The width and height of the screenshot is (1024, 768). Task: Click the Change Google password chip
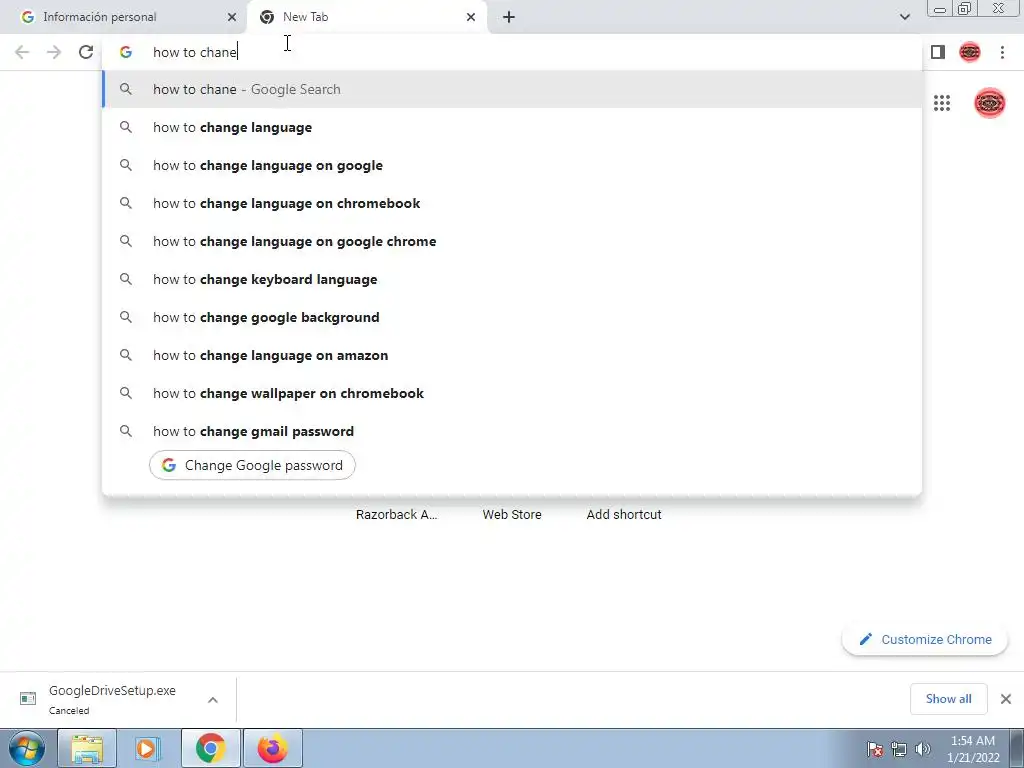[252, 465]
